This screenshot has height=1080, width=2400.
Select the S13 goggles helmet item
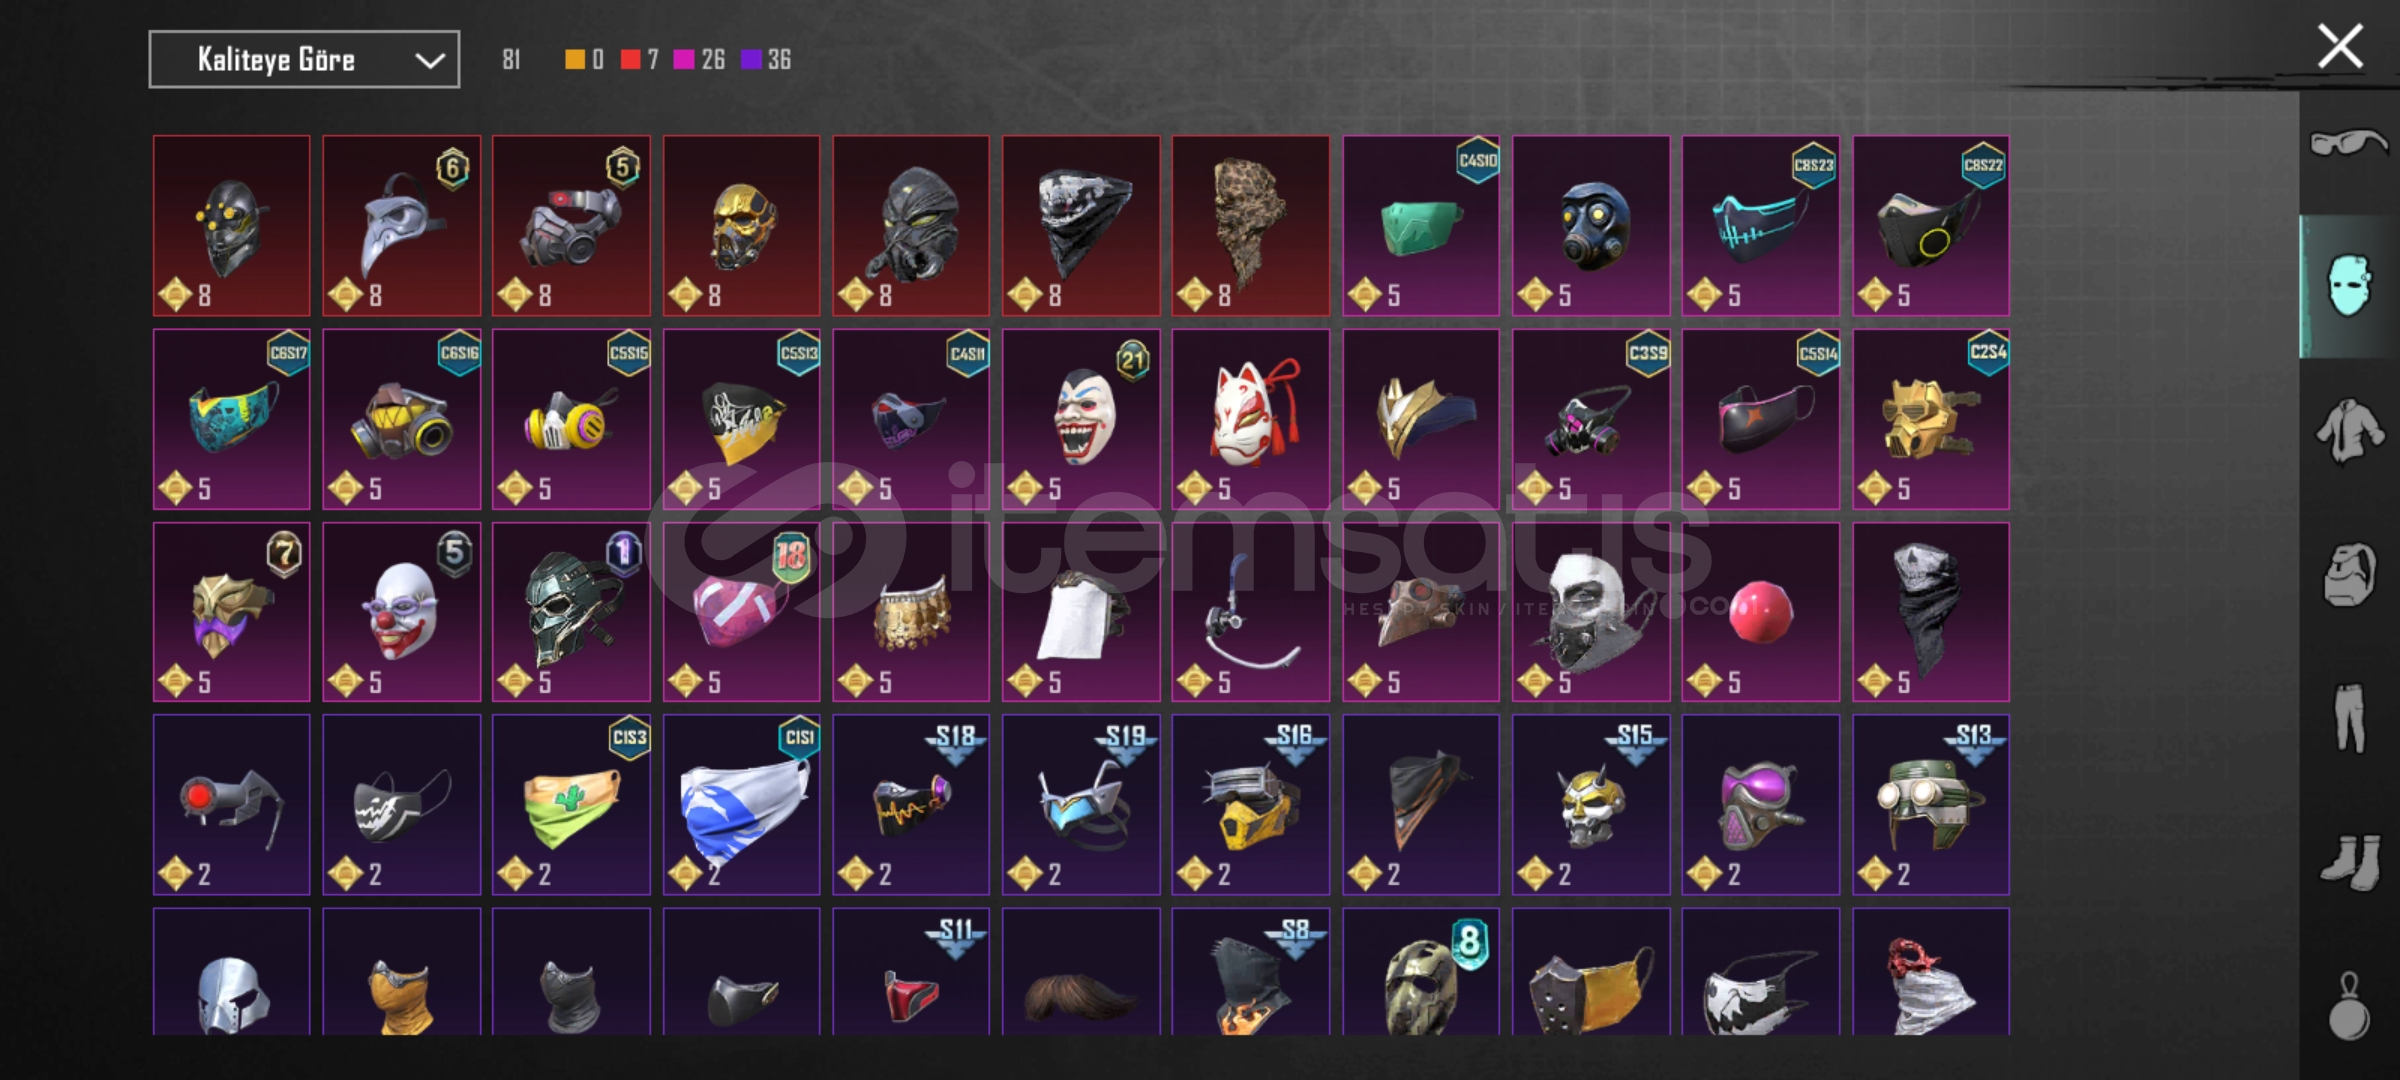click(1931, 805)
